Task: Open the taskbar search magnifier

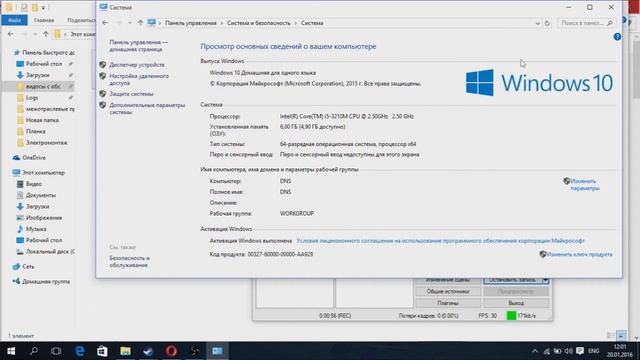Action: [x=34, y=351]
